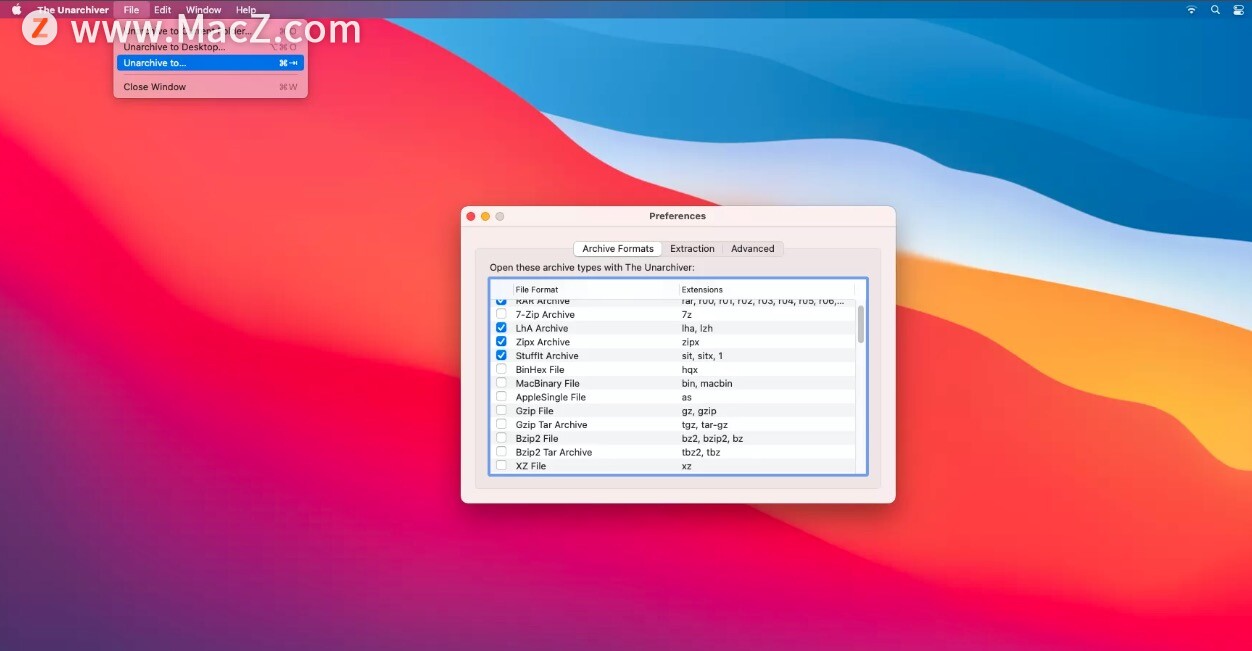Open the Apple menu
This screenshot has width=1252, height=651.
[x=16, y=10]
